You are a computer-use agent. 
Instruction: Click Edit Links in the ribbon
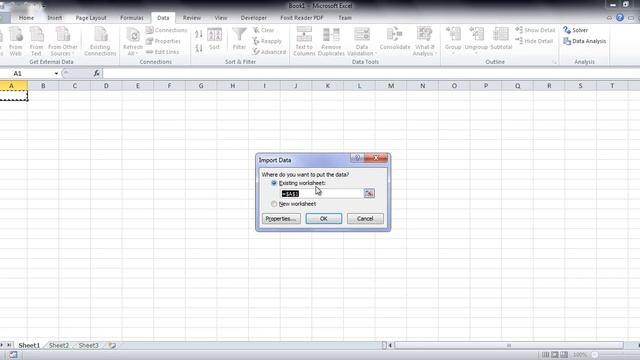coord(162,52)
